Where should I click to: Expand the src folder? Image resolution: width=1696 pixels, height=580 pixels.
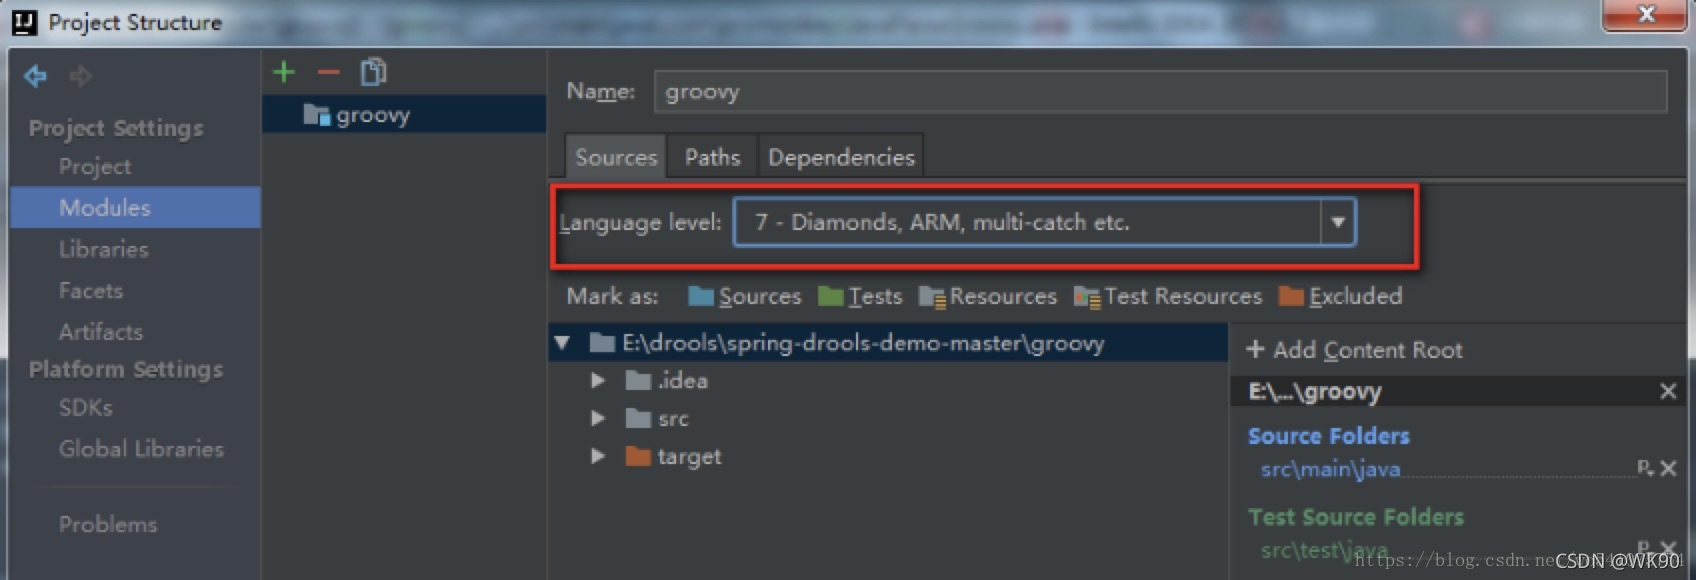click(x=598, y=419)
